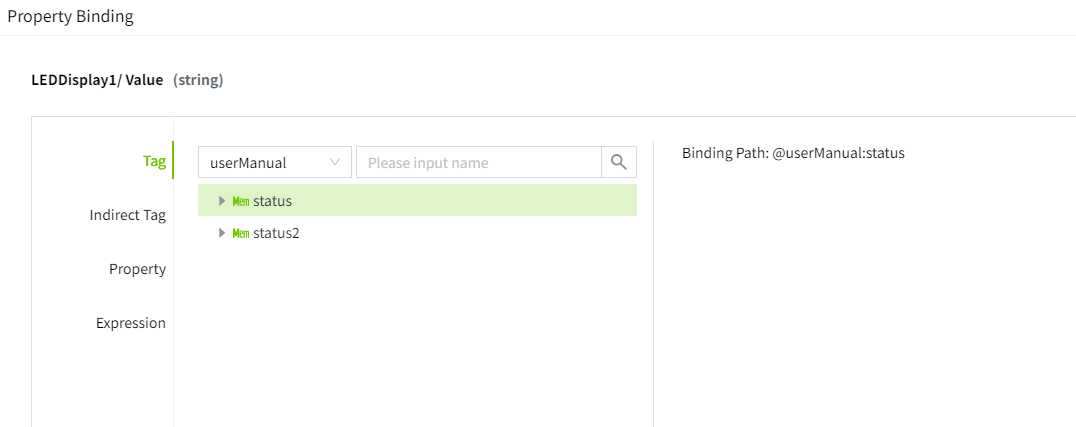Click the Property Binding dialog title
This screenshot has height=427, width=1076.
[70, 17]
